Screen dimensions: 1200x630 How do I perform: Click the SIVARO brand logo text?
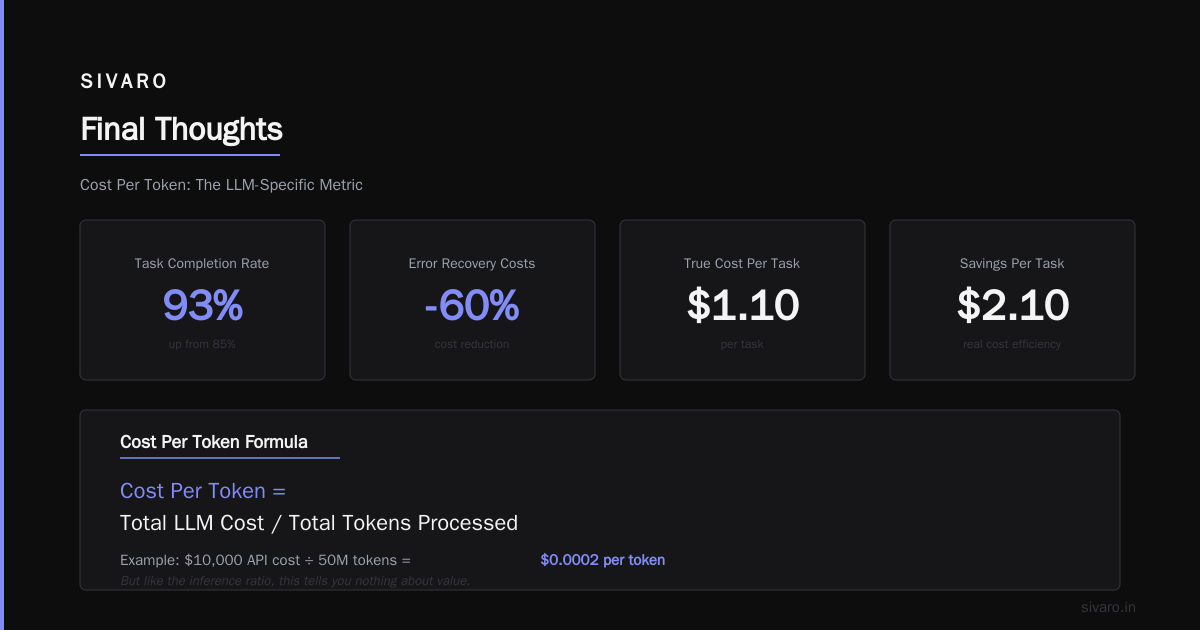124,82
